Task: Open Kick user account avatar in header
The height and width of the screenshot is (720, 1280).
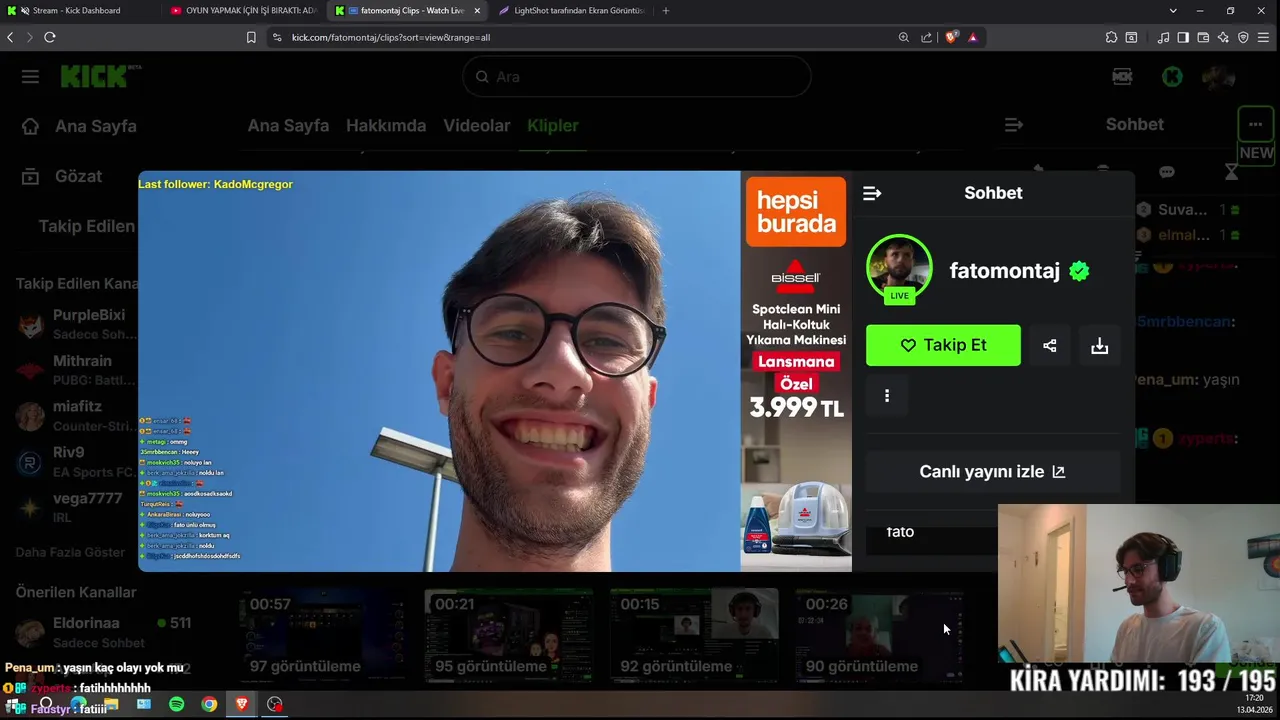Action: coord(1219,77)
